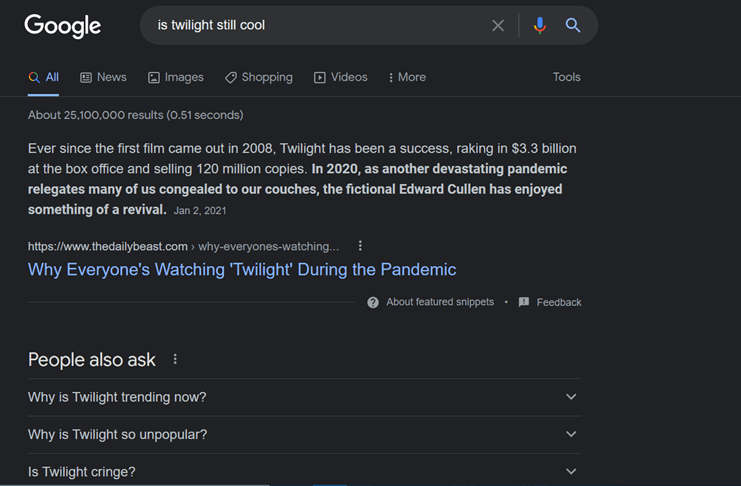Submit the search using the magnifier icon
This screenshot has width=741, height=486.
573,25
